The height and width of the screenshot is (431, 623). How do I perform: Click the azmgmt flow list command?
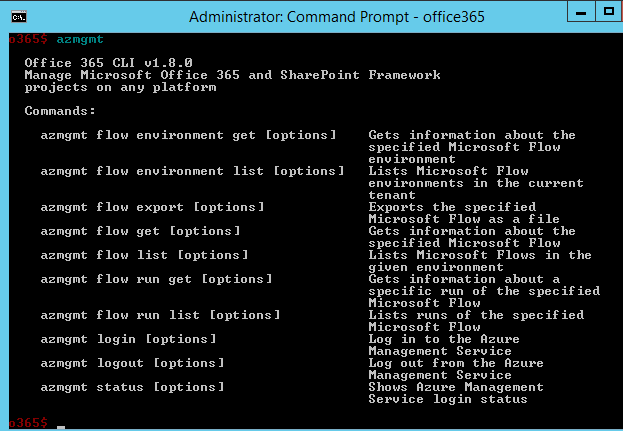(x=144, y=255)
